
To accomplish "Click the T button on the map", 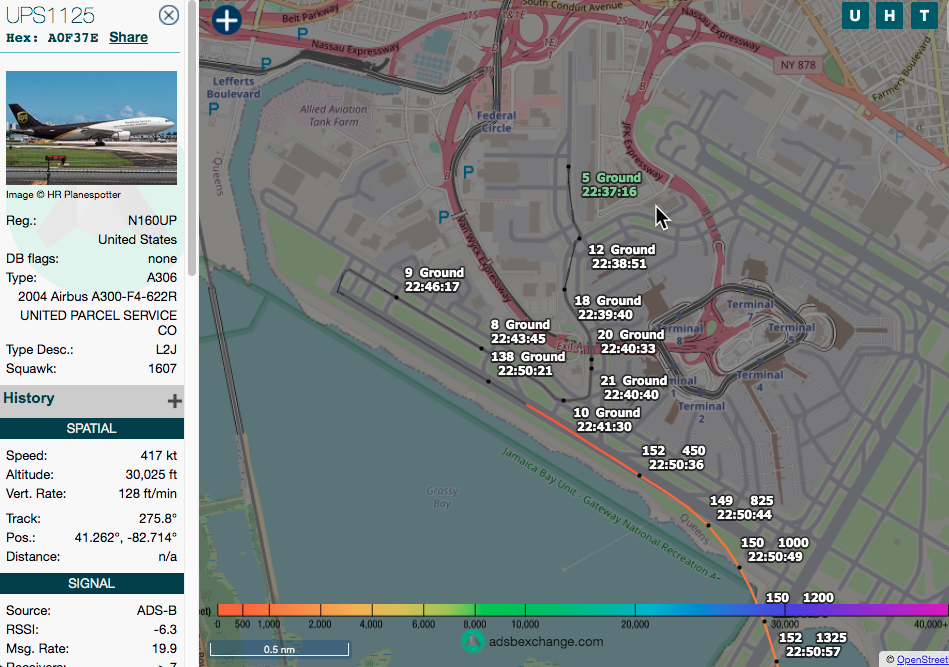I will [x=924, y=15].
